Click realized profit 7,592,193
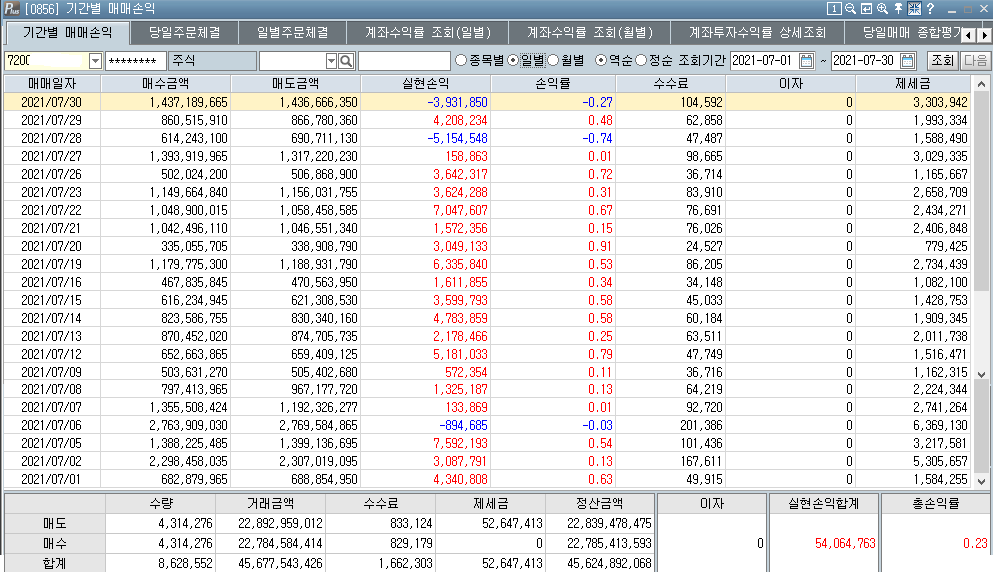Image resolution: width=993 pixels, height=572 pixels. [x=460, y=443]
